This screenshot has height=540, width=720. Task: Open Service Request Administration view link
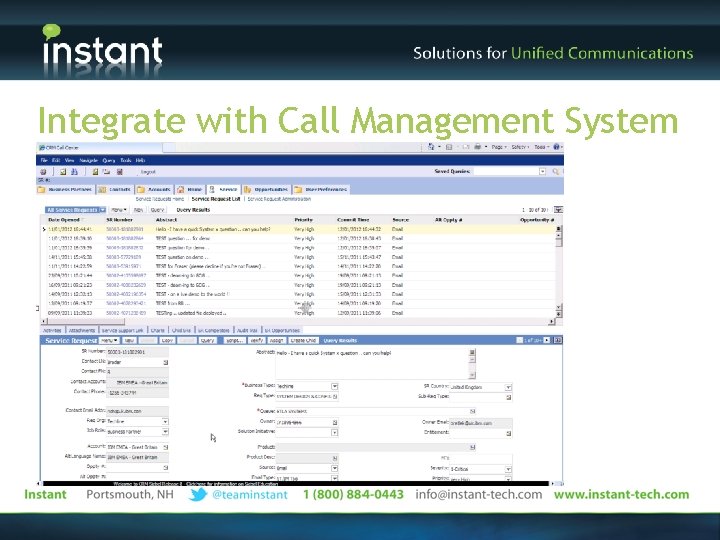click(x=279, y=199)
